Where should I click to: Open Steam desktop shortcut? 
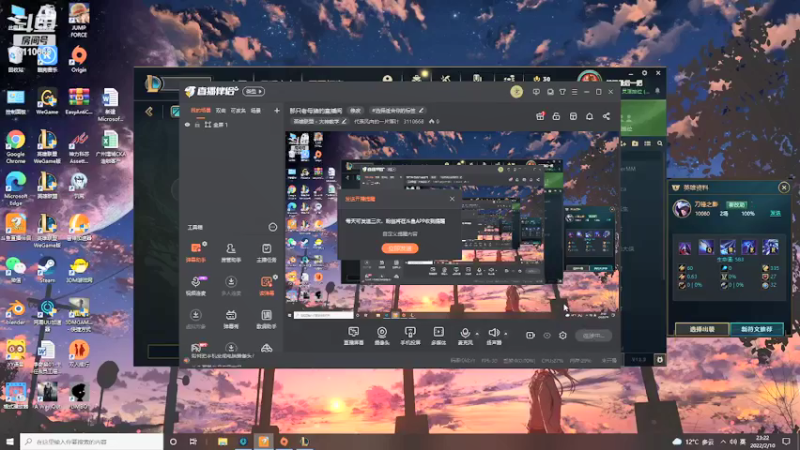tap(47, 270)
